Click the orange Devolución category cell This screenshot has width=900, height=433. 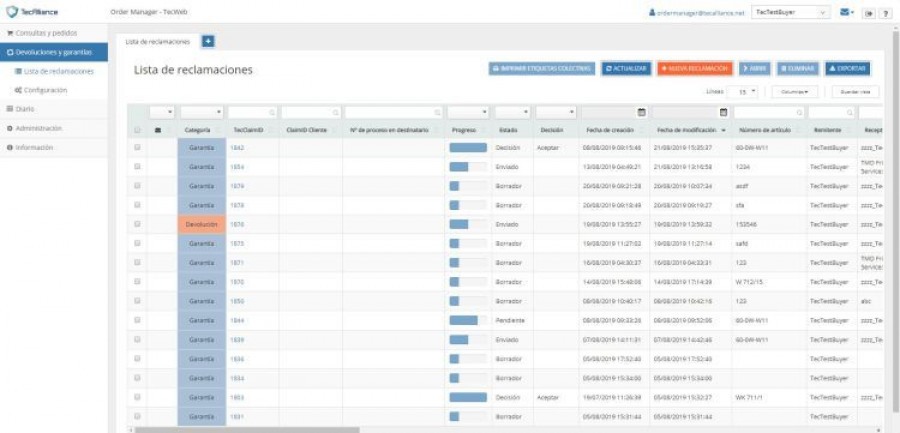201,225
